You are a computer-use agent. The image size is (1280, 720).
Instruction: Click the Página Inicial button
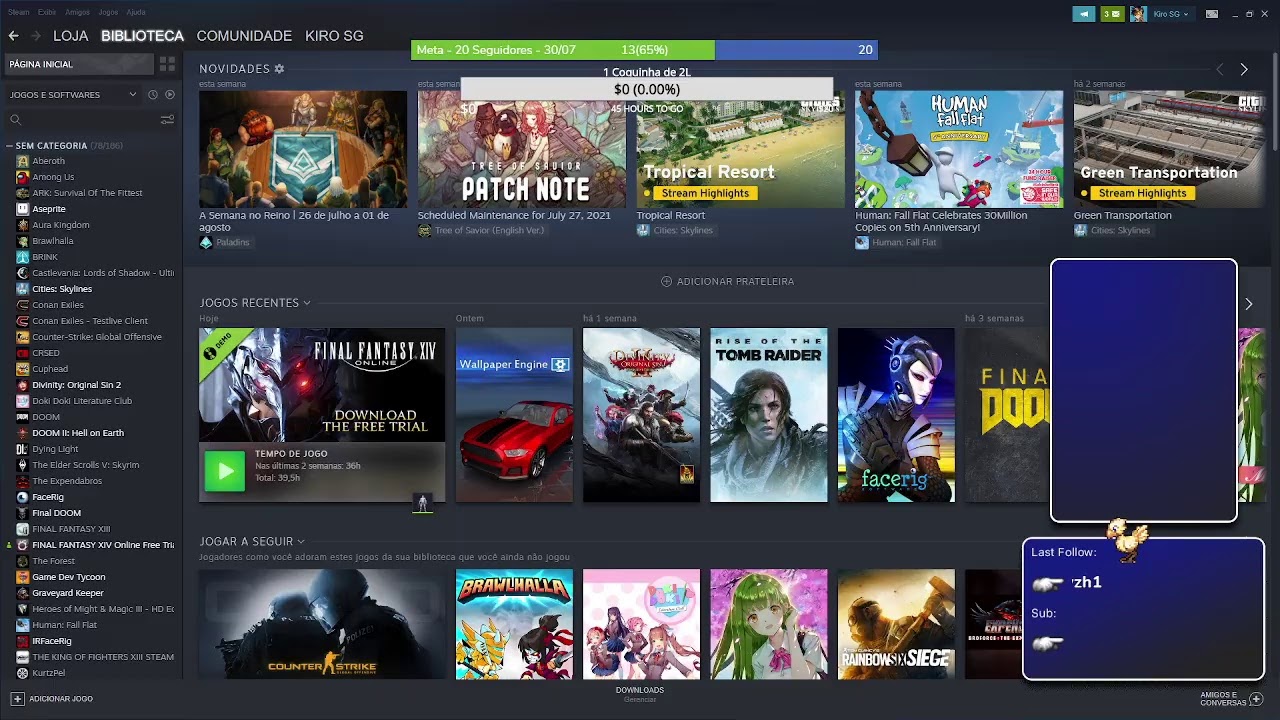pyautogui.click(x=80, y=64)
